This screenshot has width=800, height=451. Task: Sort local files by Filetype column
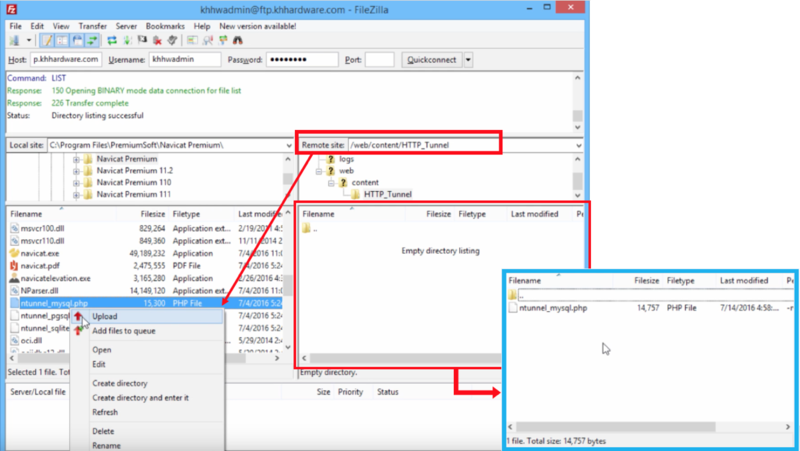pyautogui.click(x=186, y=214)
